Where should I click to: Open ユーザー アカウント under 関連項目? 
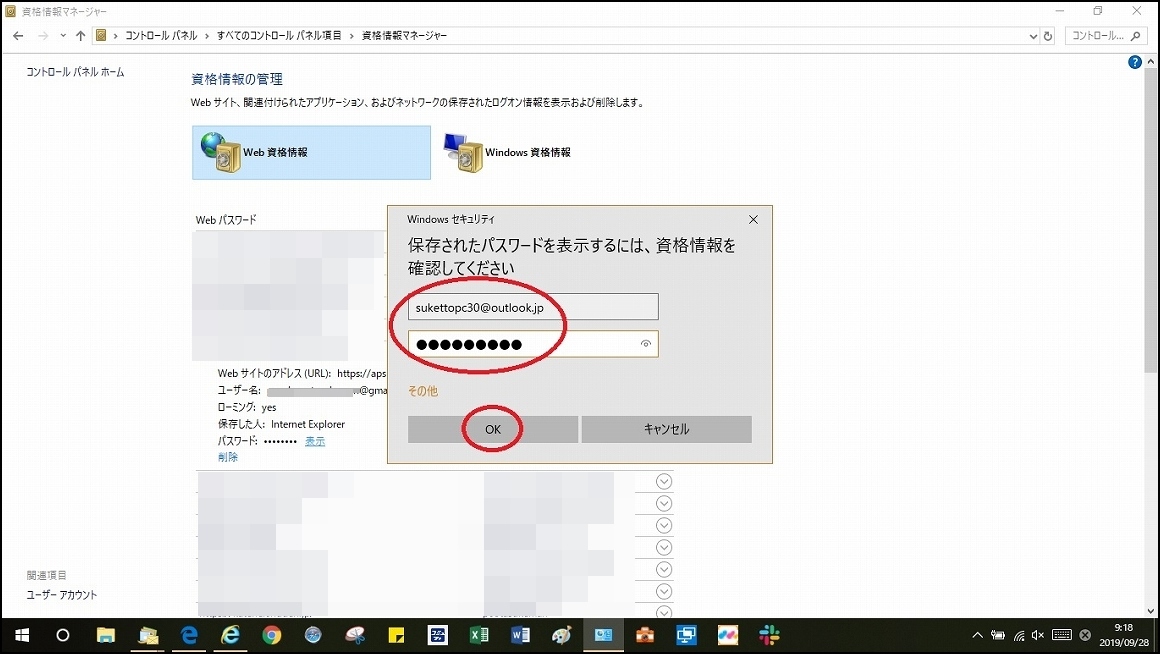click(x=62, y=595)
